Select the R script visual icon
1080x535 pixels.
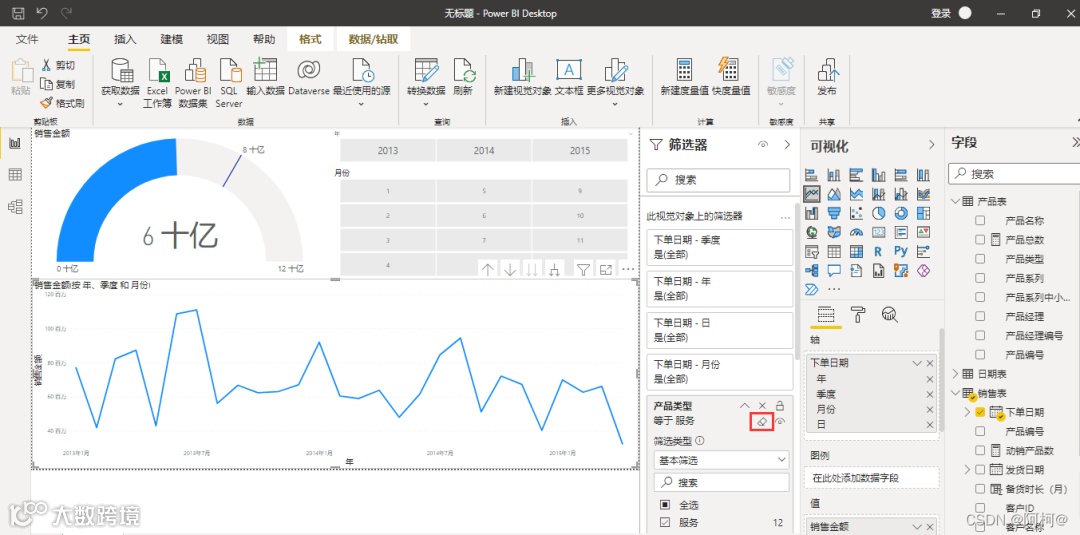pos(878,251)
